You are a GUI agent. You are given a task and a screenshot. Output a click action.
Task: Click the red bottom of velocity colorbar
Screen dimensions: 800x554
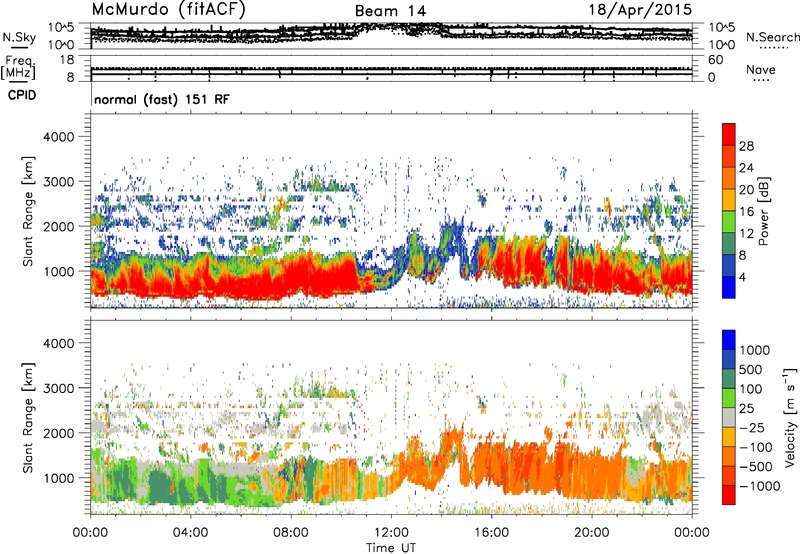tap(729, 495)
